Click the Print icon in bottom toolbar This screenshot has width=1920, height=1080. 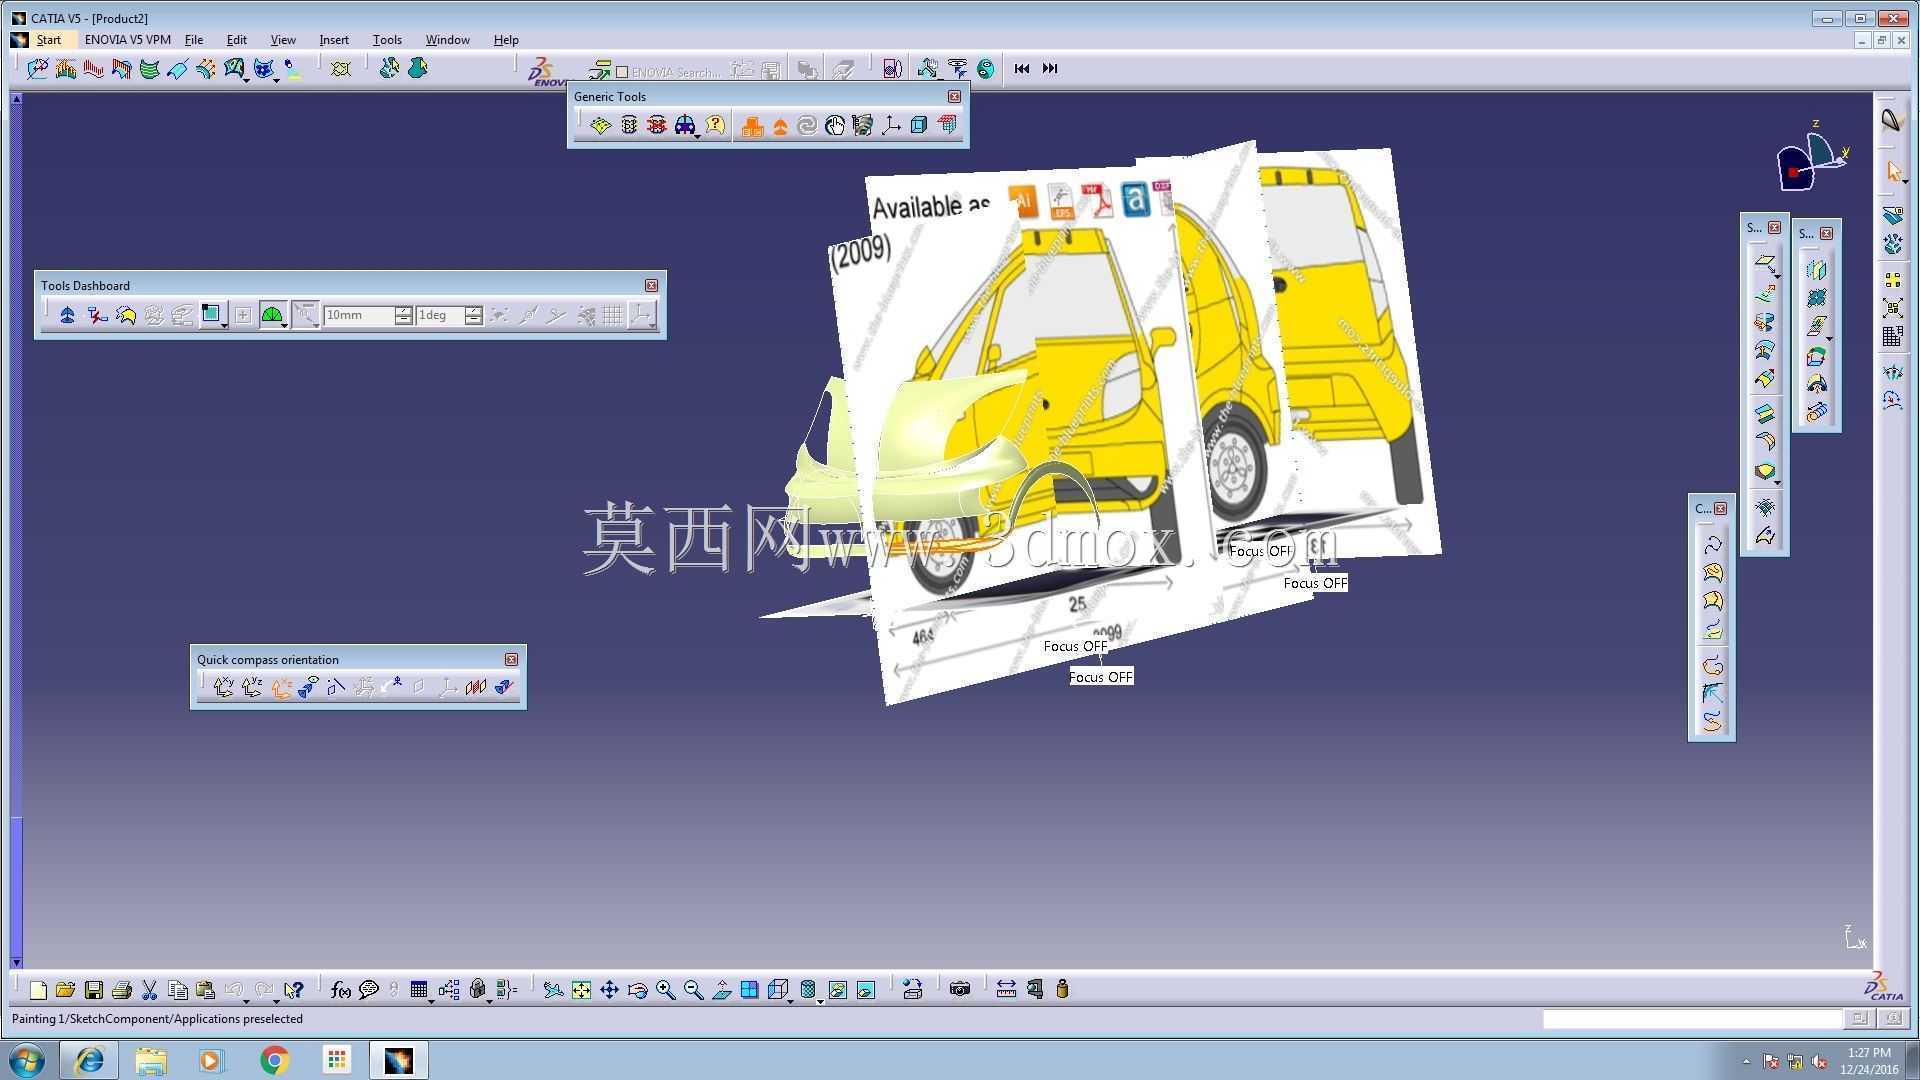(122, 990)
